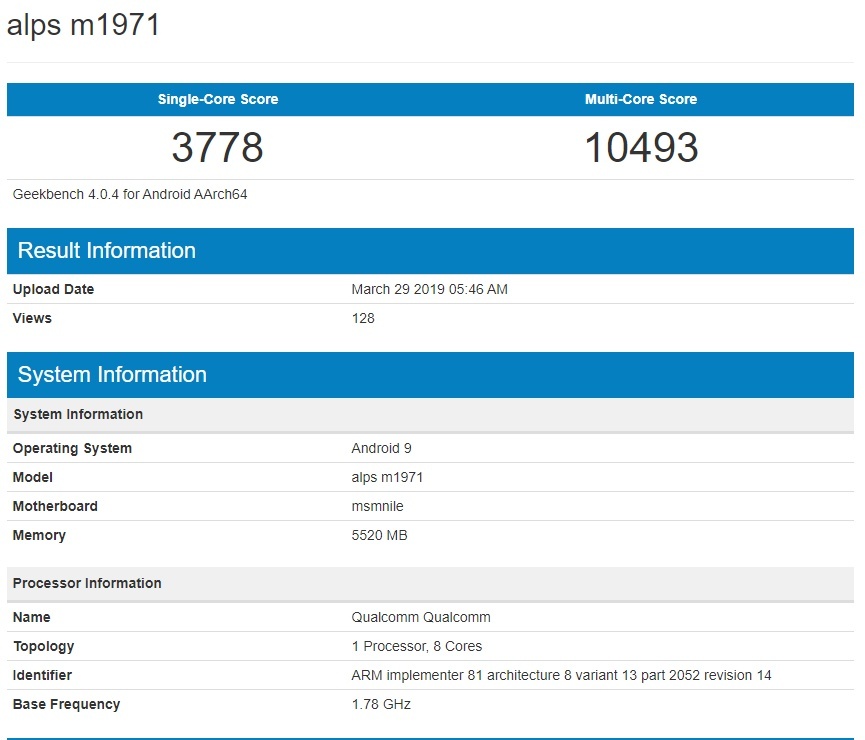
Task: Select the Views count of 128
Action: [364, 318]
